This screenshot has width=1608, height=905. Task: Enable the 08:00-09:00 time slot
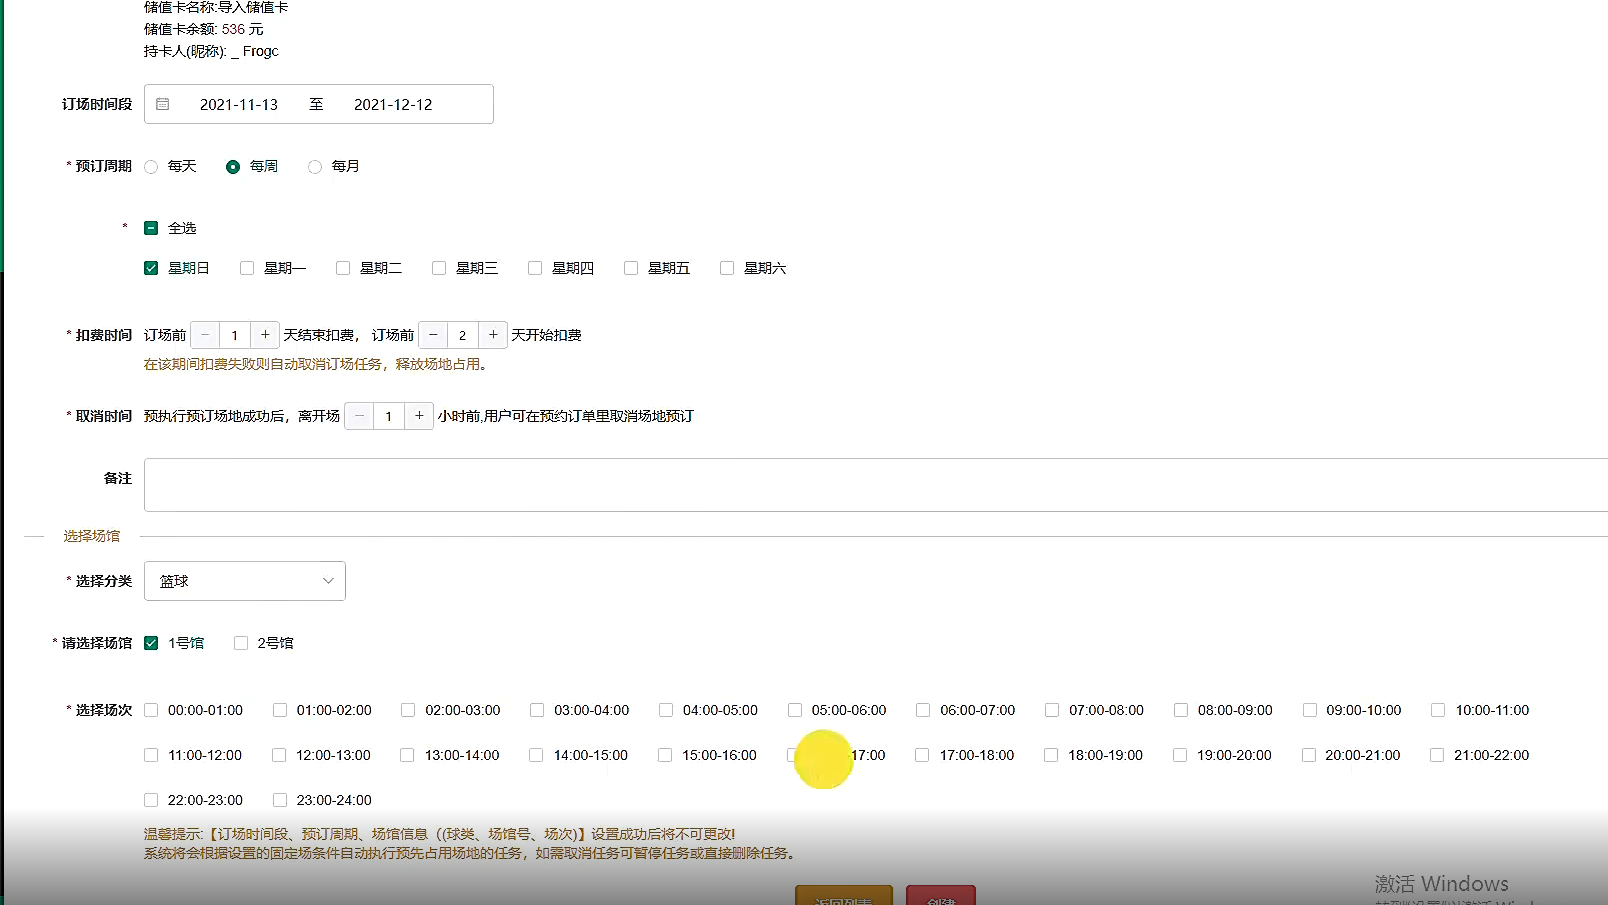pyautogui.click(x=1179, y=709)
